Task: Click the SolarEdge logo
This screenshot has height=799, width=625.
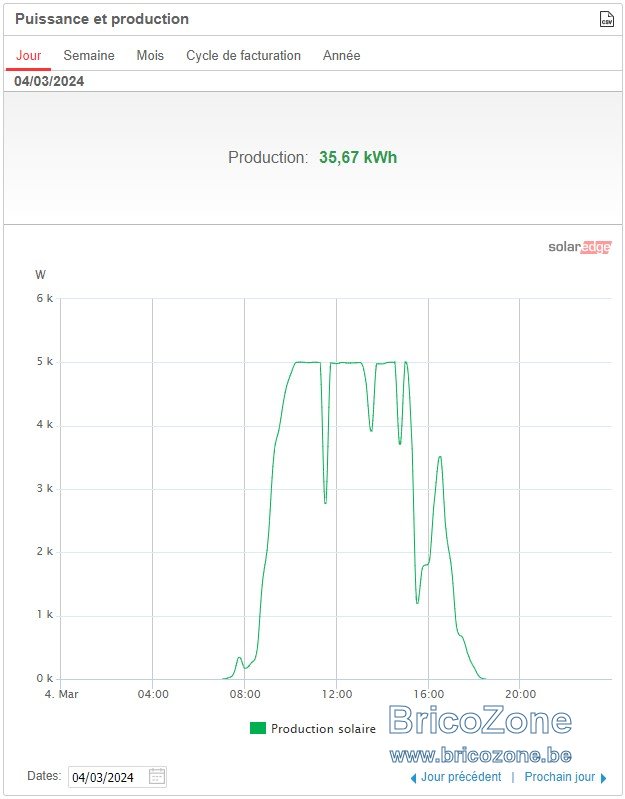Action: click(x=579, y=247)
